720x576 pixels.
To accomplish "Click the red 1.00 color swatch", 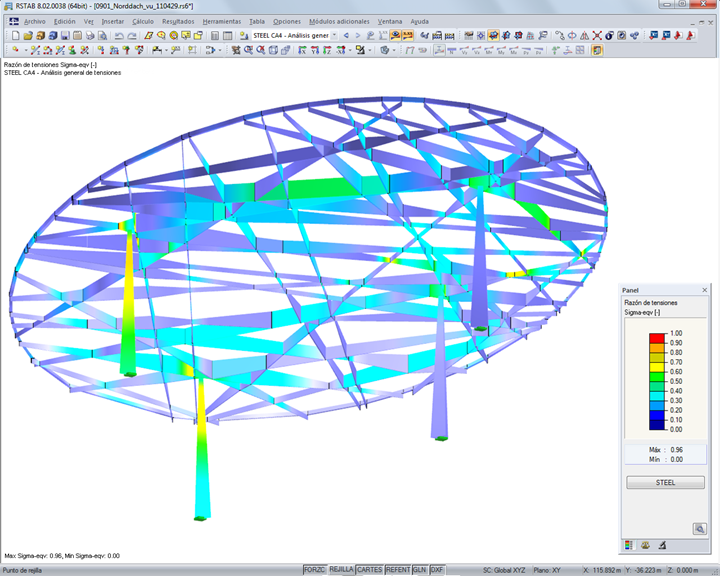I will (x=657, y=338).
